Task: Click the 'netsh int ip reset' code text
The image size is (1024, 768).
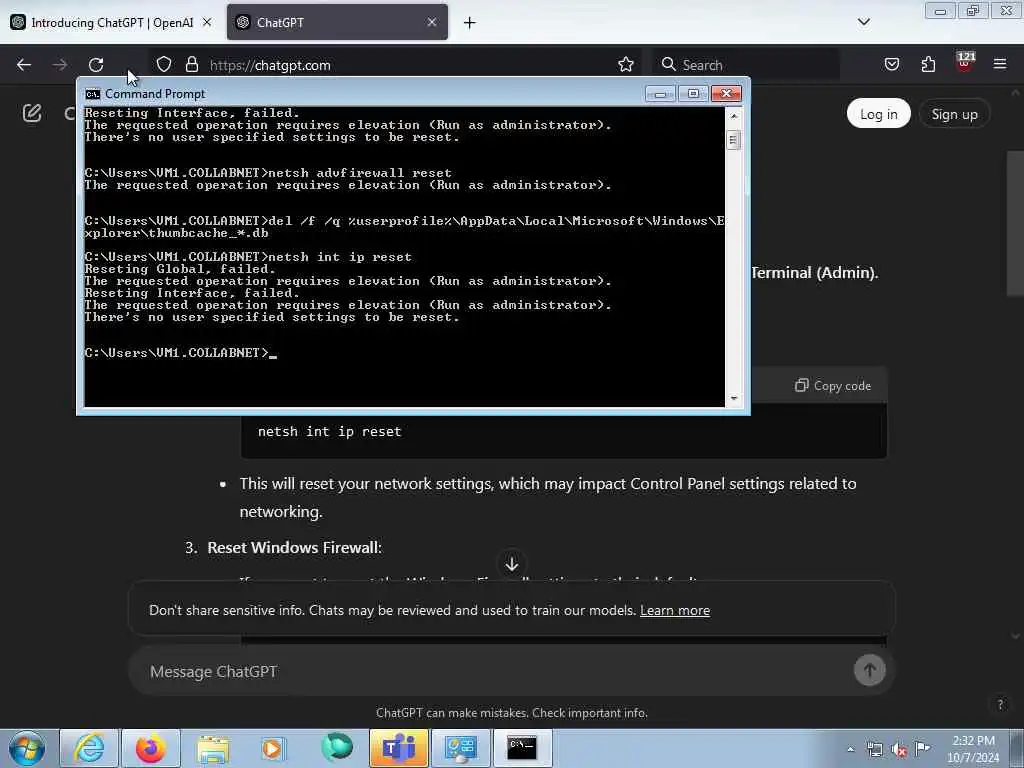Action: click(329, 432)
